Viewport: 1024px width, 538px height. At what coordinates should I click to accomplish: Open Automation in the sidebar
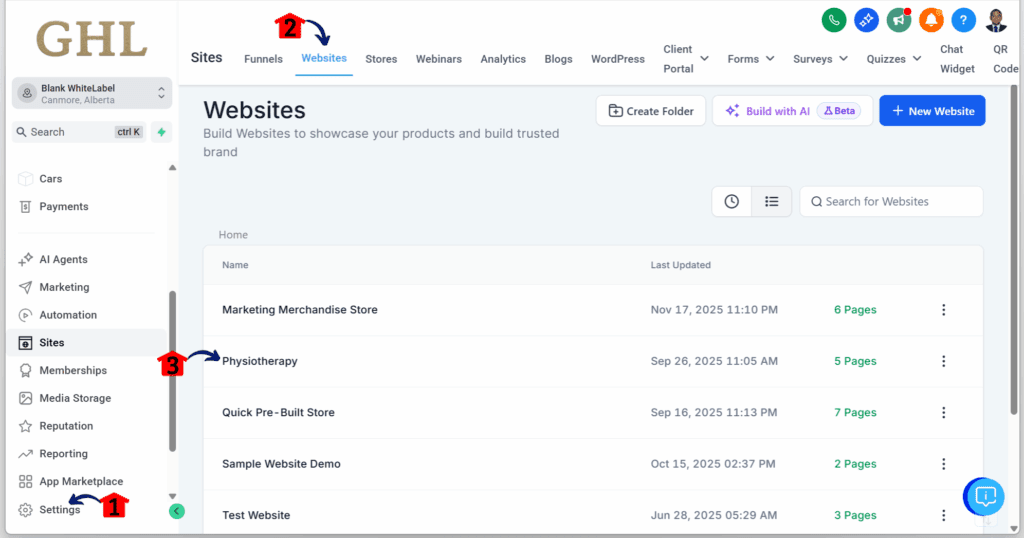point(68,315)
